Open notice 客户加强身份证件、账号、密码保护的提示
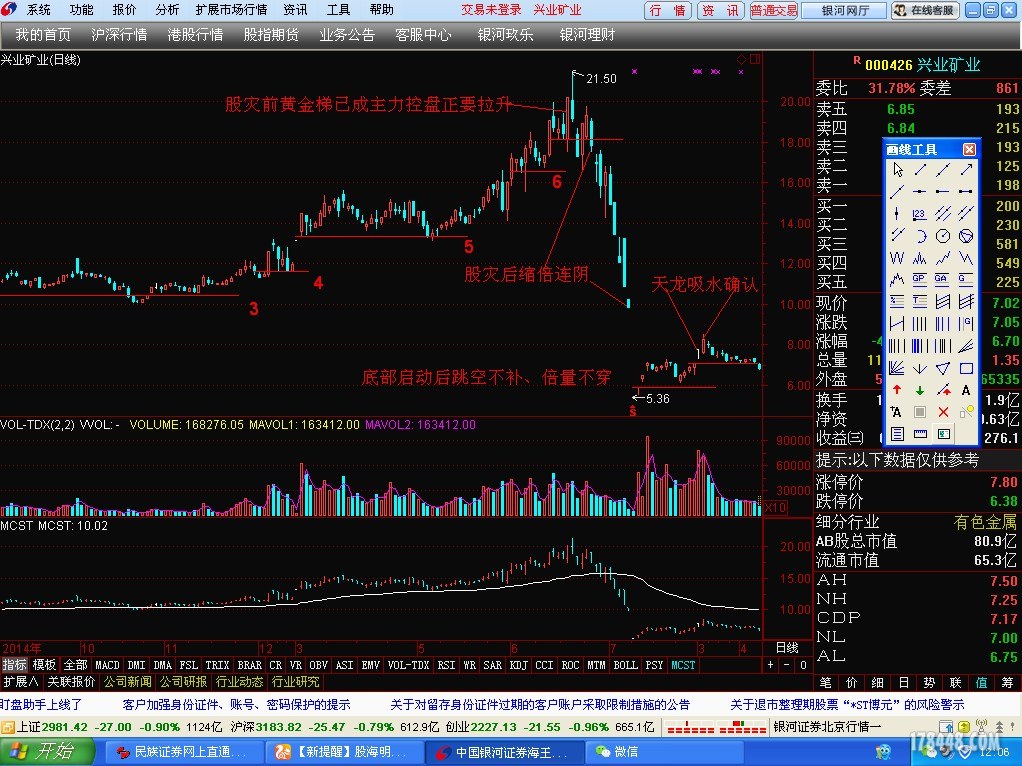The image size is (1022, 766). pos(237,705)
